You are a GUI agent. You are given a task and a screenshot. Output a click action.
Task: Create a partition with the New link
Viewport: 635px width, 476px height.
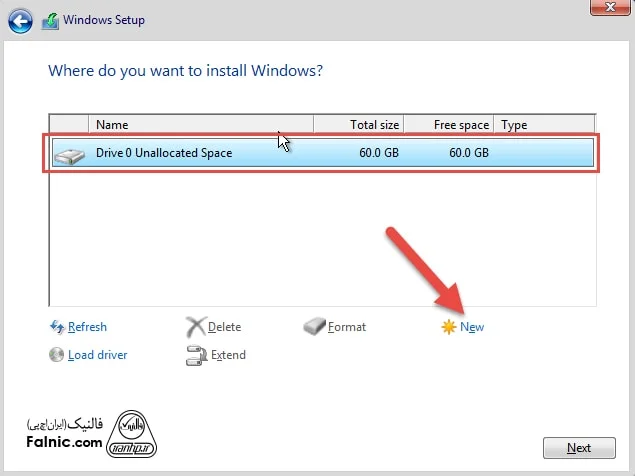(x=472, y=327)
